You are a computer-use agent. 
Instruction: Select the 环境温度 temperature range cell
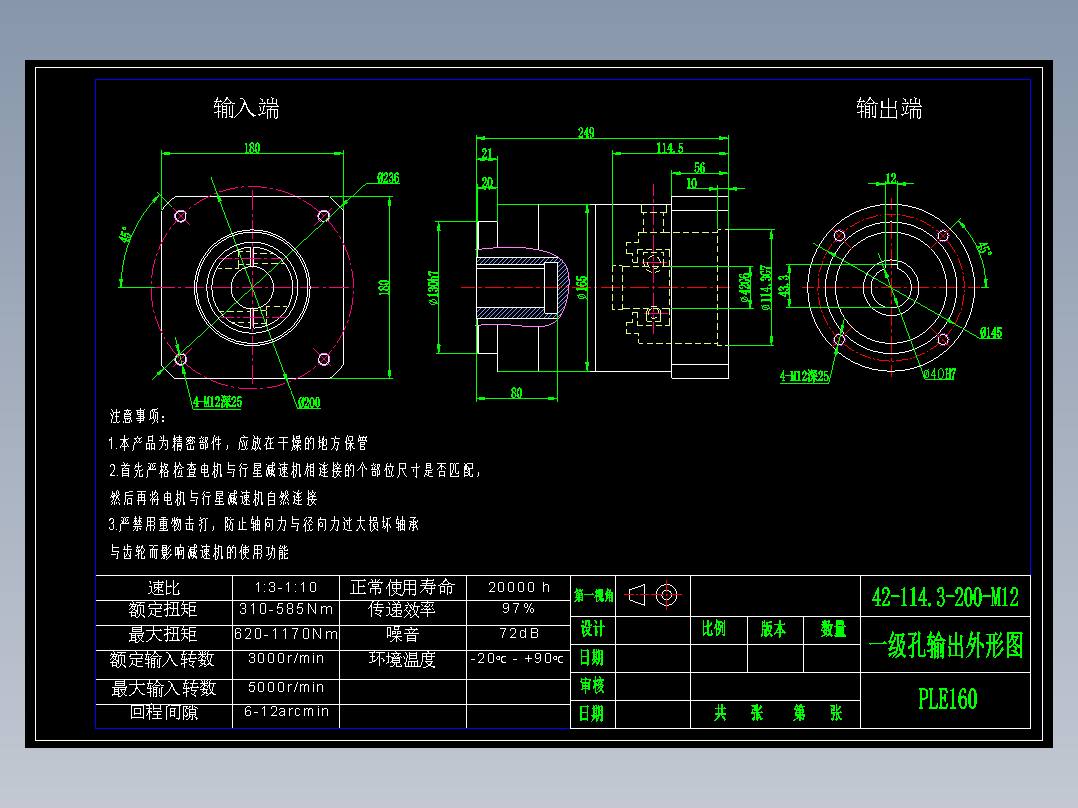click(x=517, y=660)
